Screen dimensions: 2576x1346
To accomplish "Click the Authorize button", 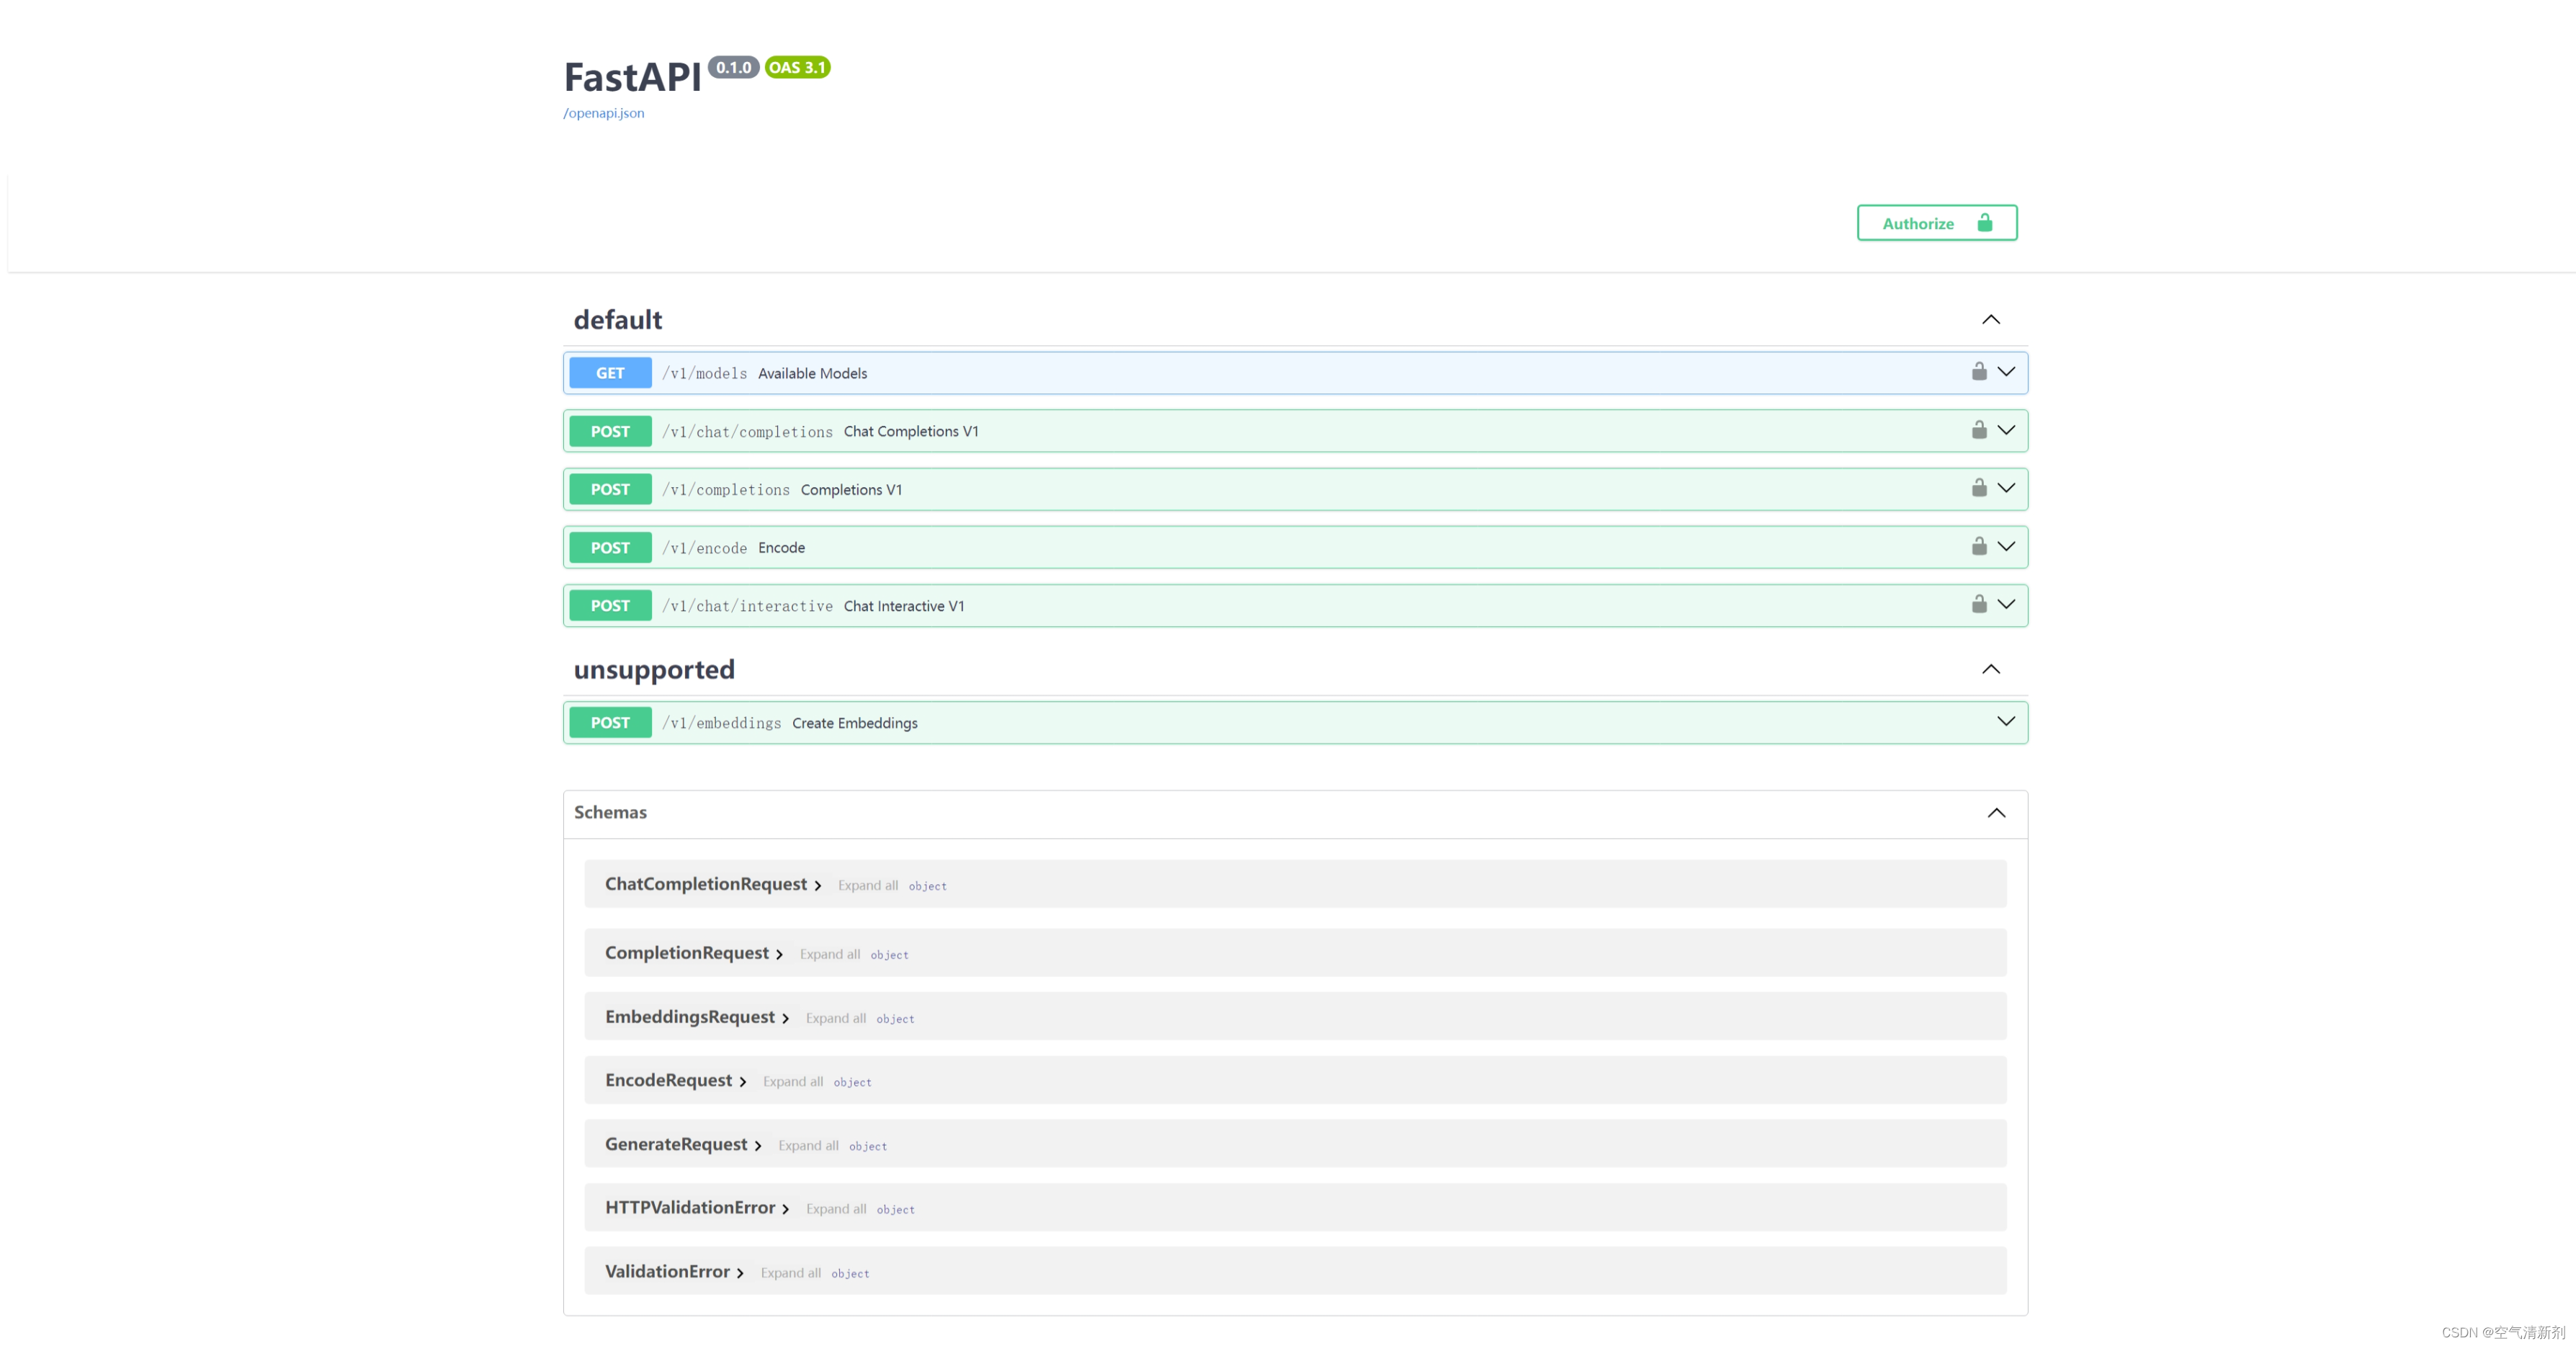I will 1936,223.
